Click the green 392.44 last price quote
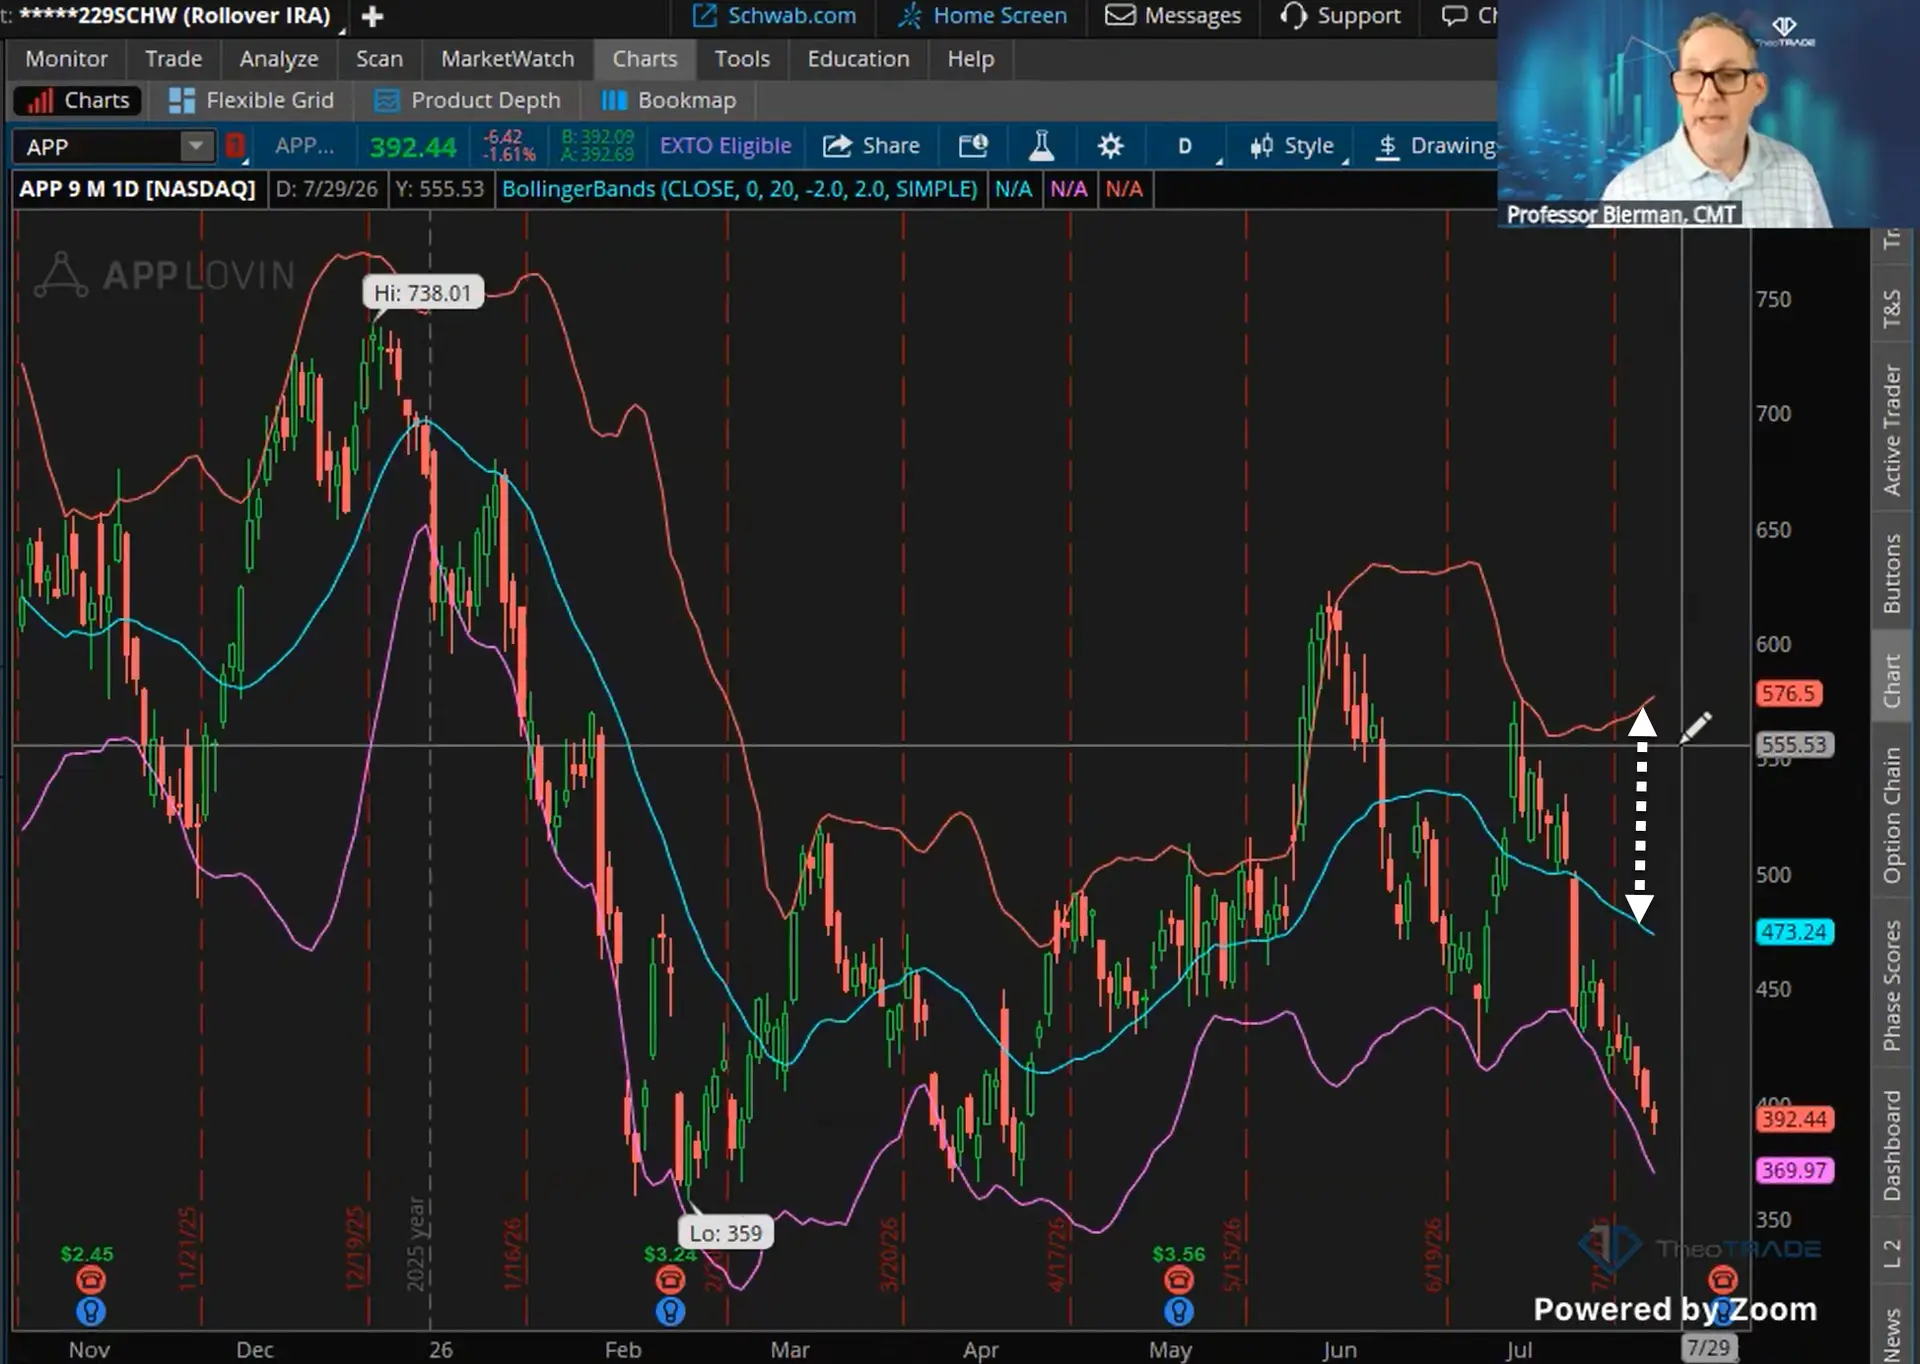This screenshot has height=1364, width=1920. pyautogui.click(x=413, y=147)
